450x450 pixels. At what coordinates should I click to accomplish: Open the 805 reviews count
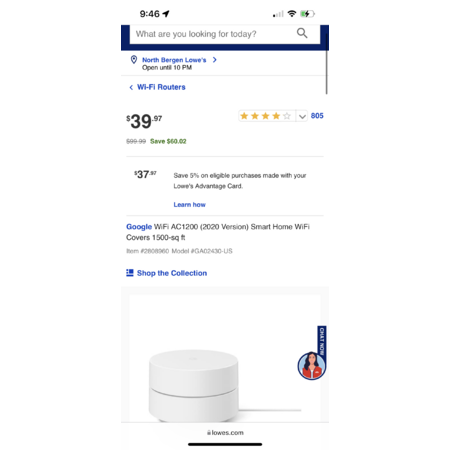[x=317, y=116]
